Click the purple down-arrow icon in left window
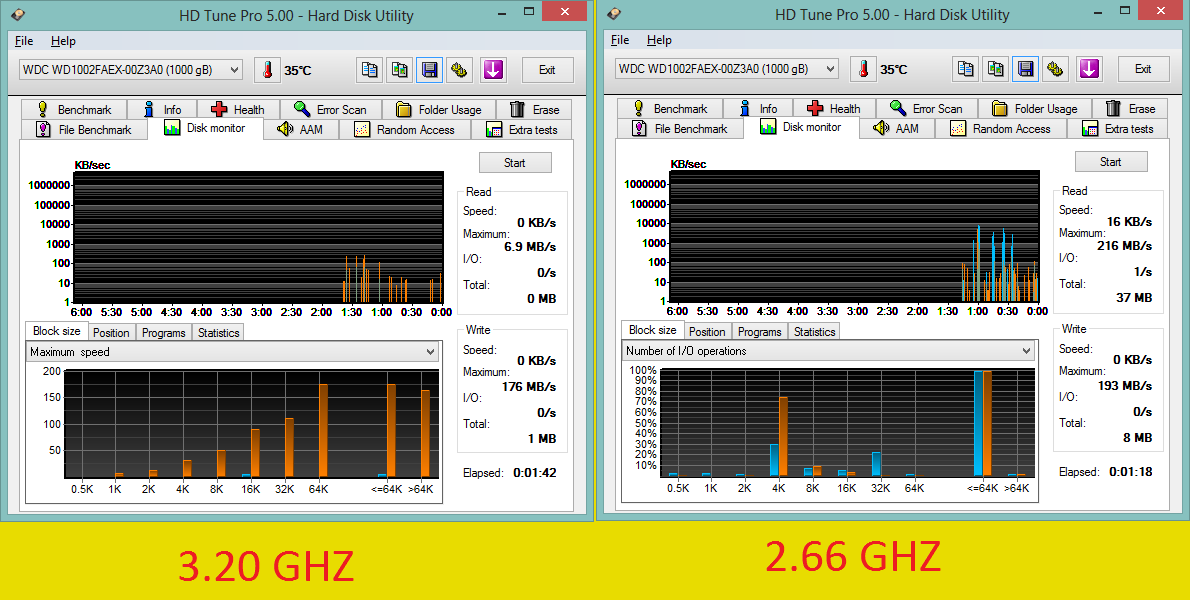 [493, 70]
